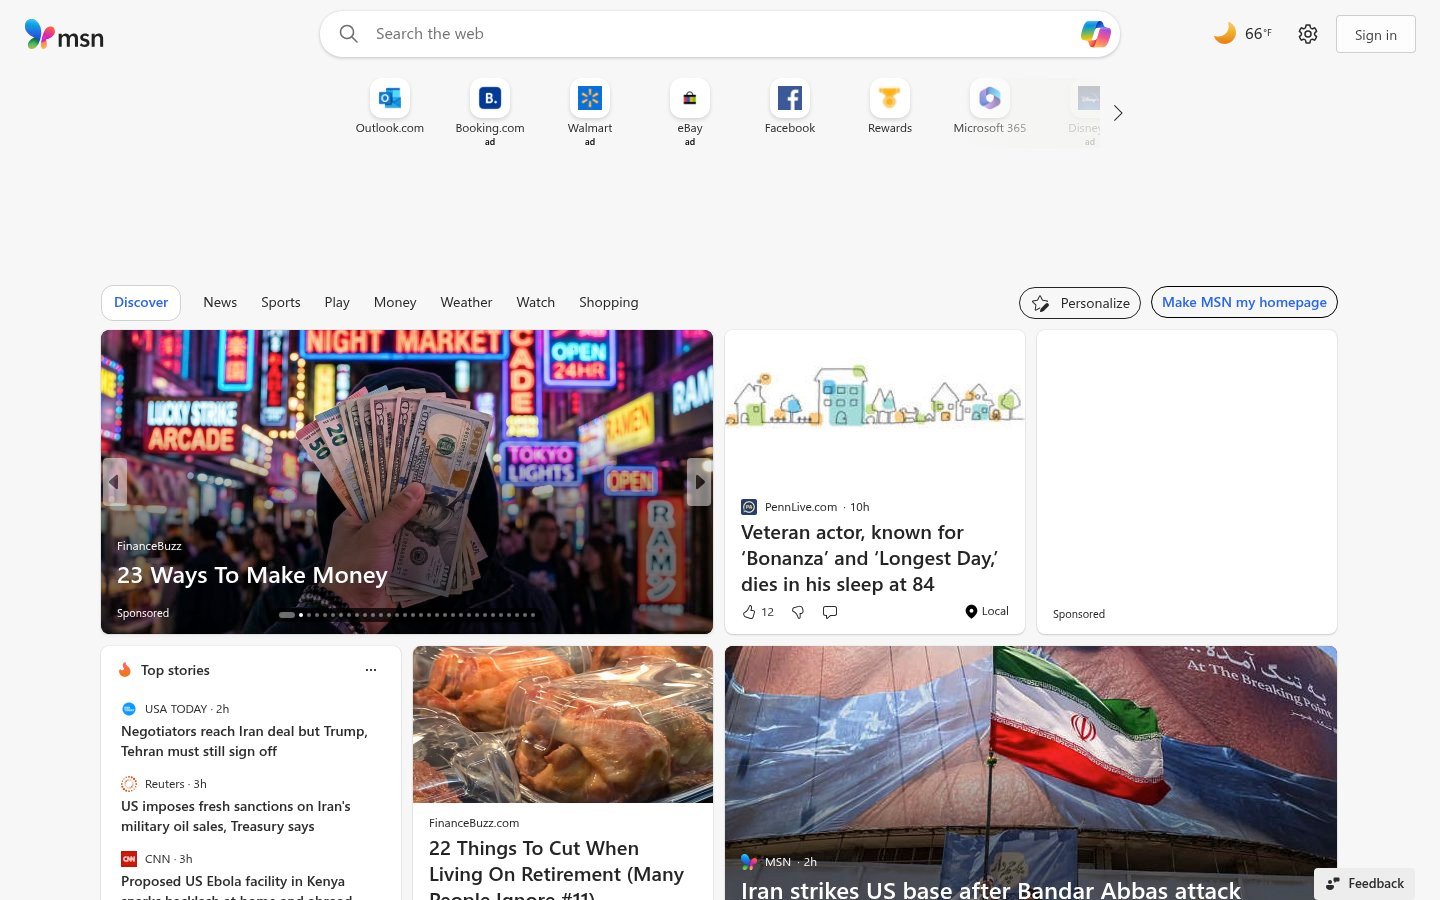Select the Discover tab
The width and height of the screenshot is (1440, 900).
(141, 302)
